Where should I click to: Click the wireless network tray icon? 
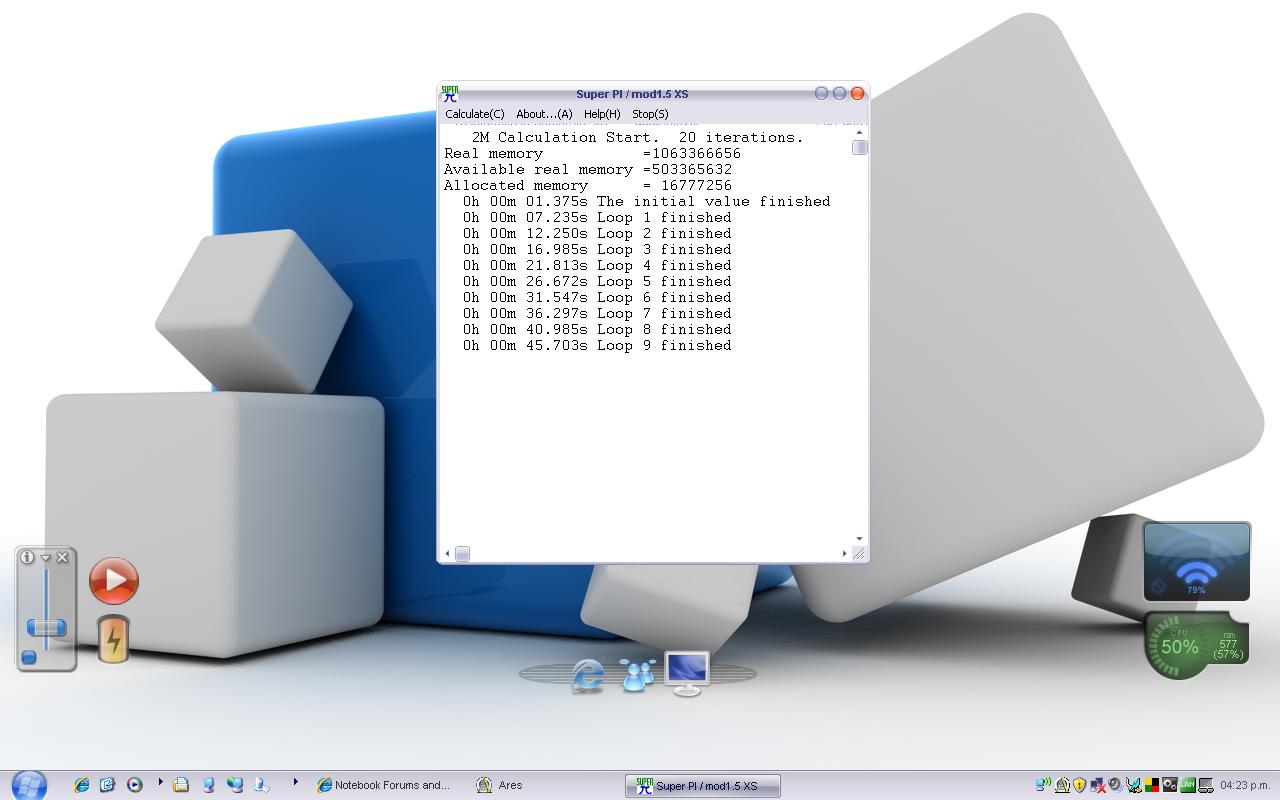point(1043,785)
